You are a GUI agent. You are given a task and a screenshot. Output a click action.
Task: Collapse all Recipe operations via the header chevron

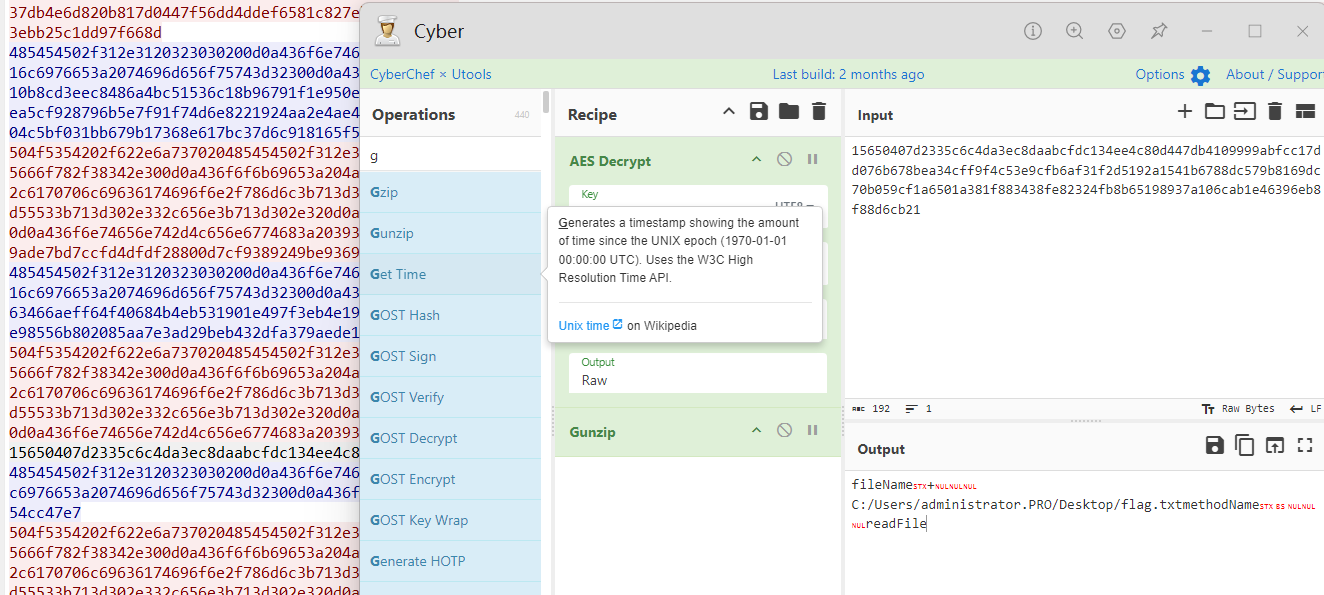click(729, 112)
